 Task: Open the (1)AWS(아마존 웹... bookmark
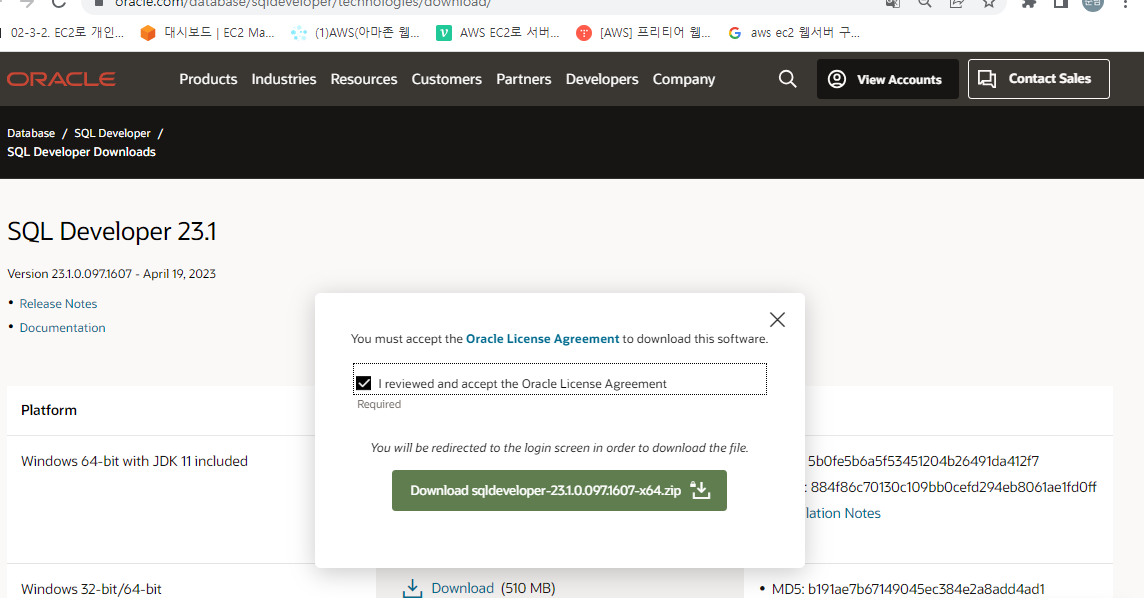[355, 32]
